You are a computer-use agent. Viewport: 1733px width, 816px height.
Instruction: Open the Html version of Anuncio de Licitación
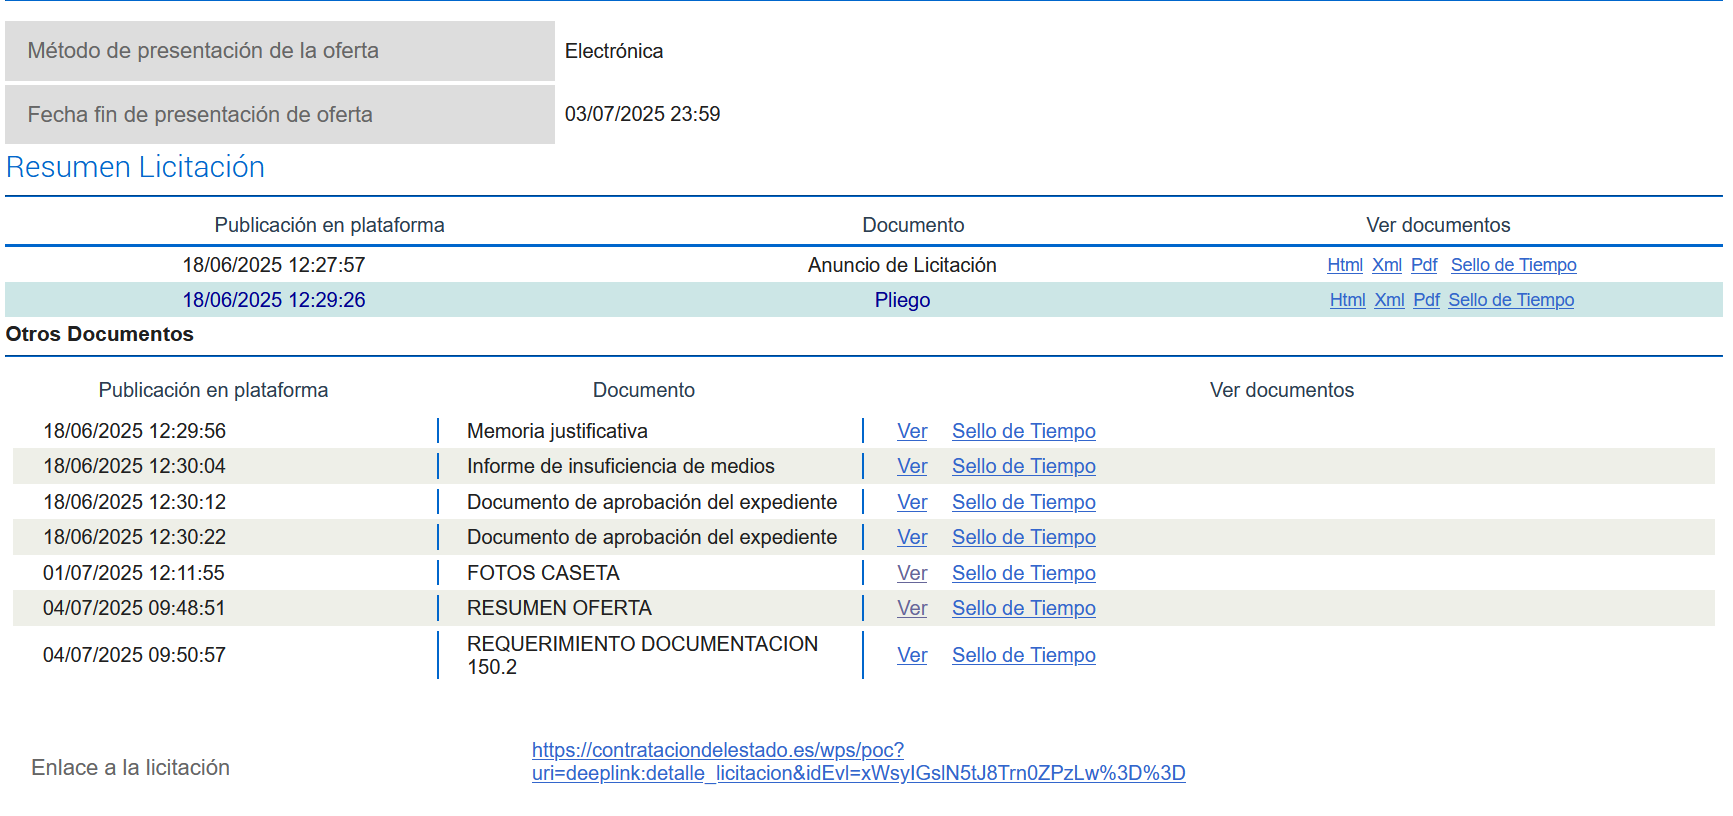tap(1344, 265)
